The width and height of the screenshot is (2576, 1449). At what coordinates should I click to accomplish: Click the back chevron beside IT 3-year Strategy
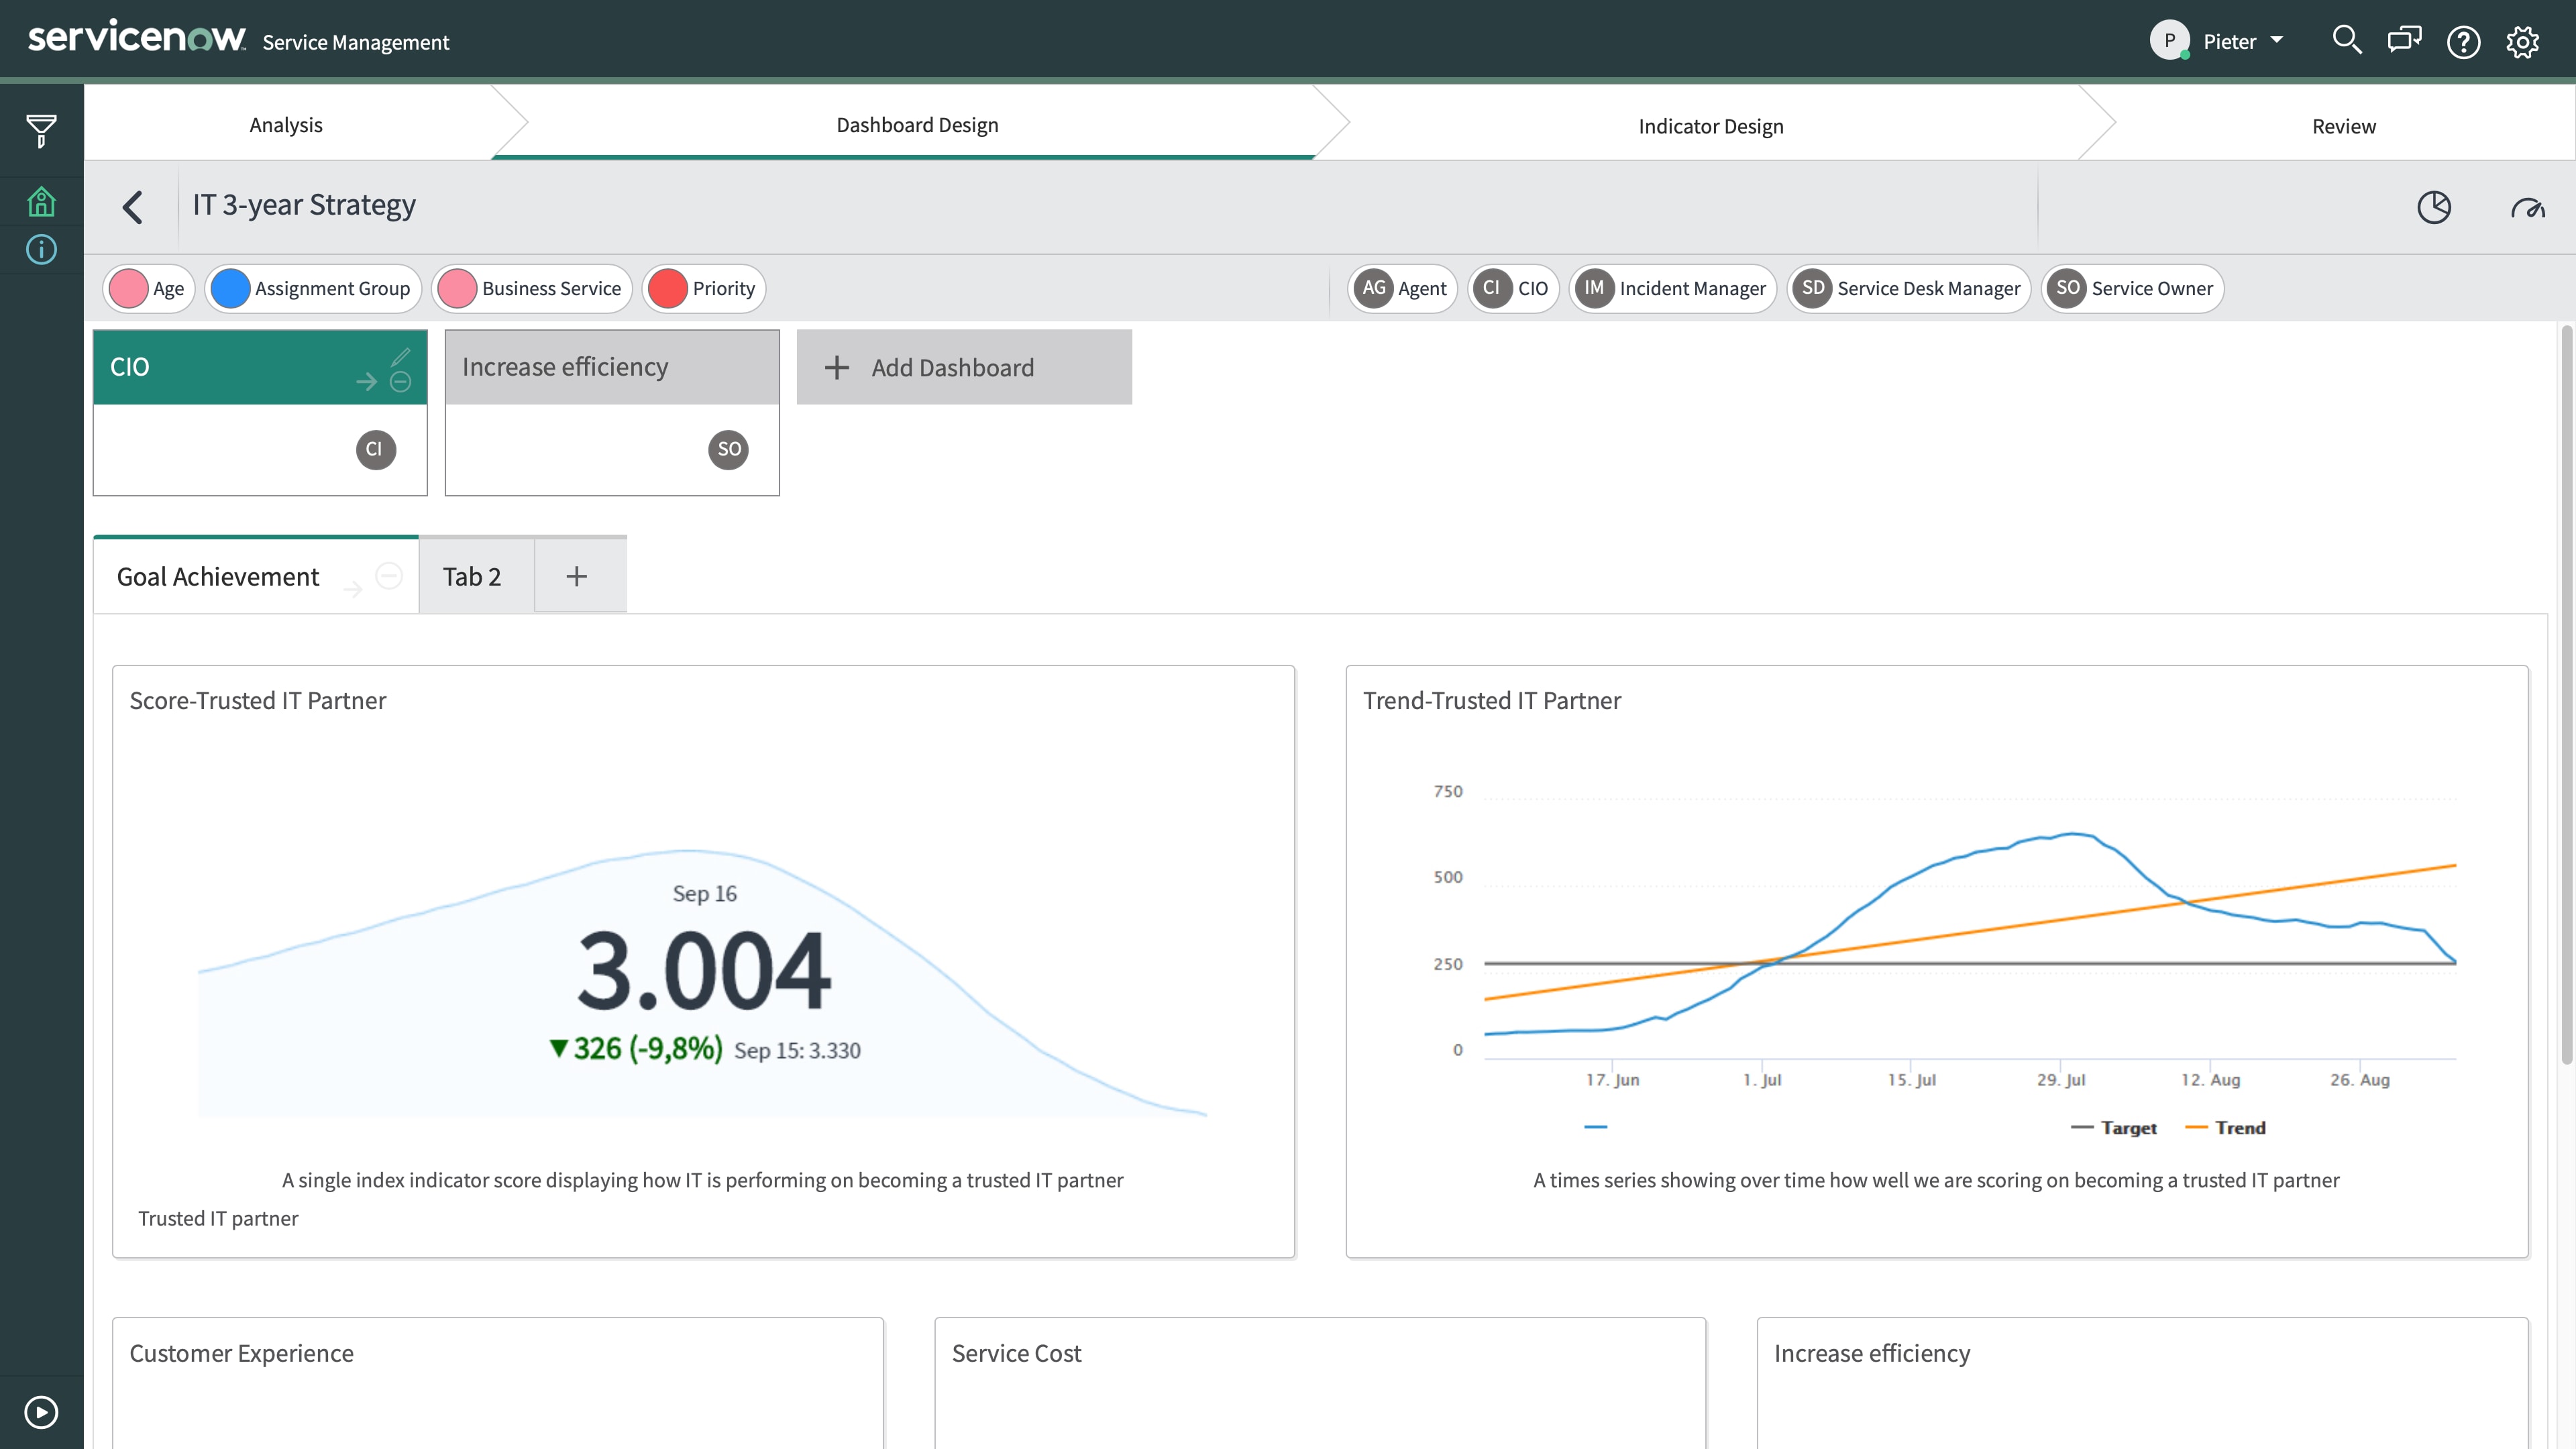click(133, 207)
